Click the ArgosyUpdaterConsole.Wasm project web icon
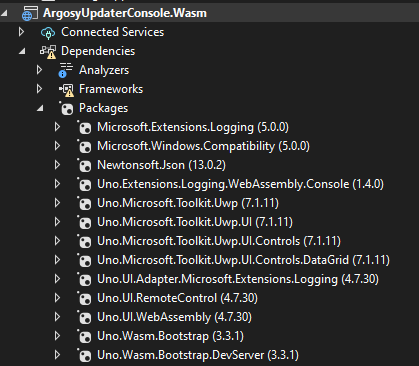The width and height of the screenshot is (419, 366). click(x=30, y=13)
